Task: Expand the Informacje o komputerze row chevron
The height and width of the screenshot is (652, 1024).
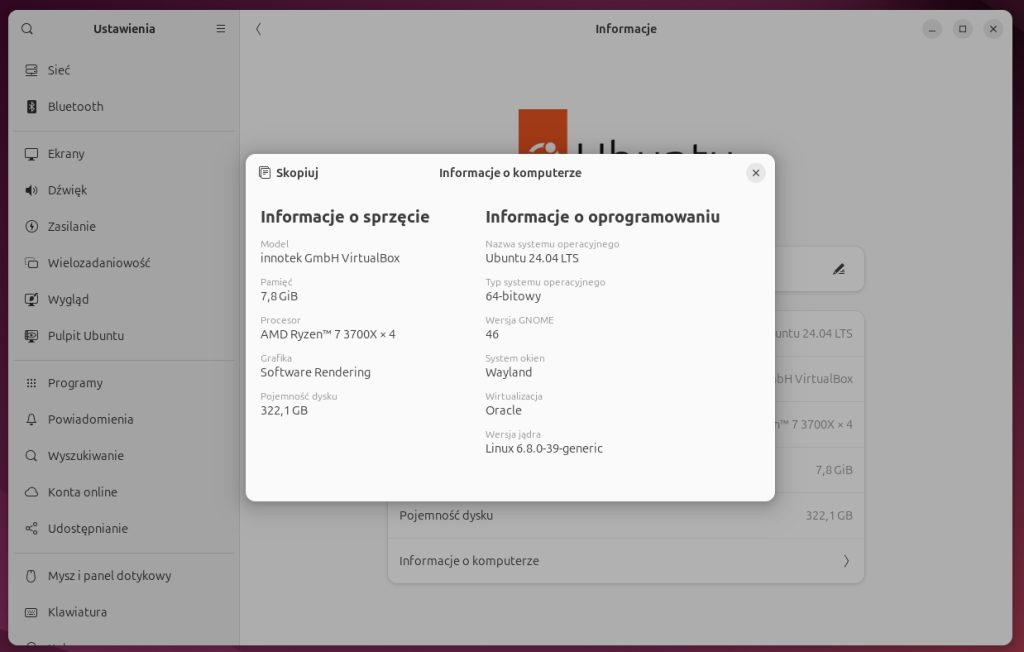Action: pyautogui.click(x=846, y=561)
